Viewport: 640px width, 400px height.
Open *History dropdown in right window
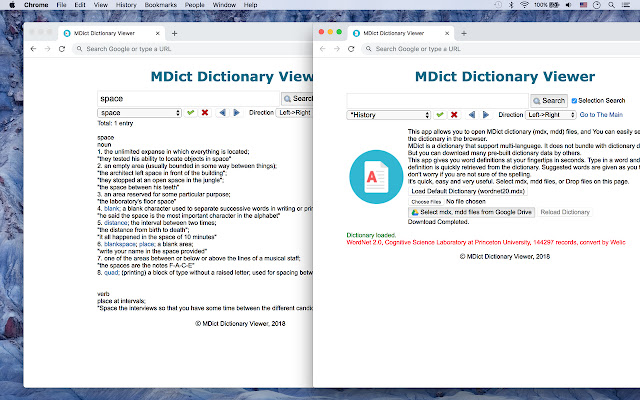point(389,115)
